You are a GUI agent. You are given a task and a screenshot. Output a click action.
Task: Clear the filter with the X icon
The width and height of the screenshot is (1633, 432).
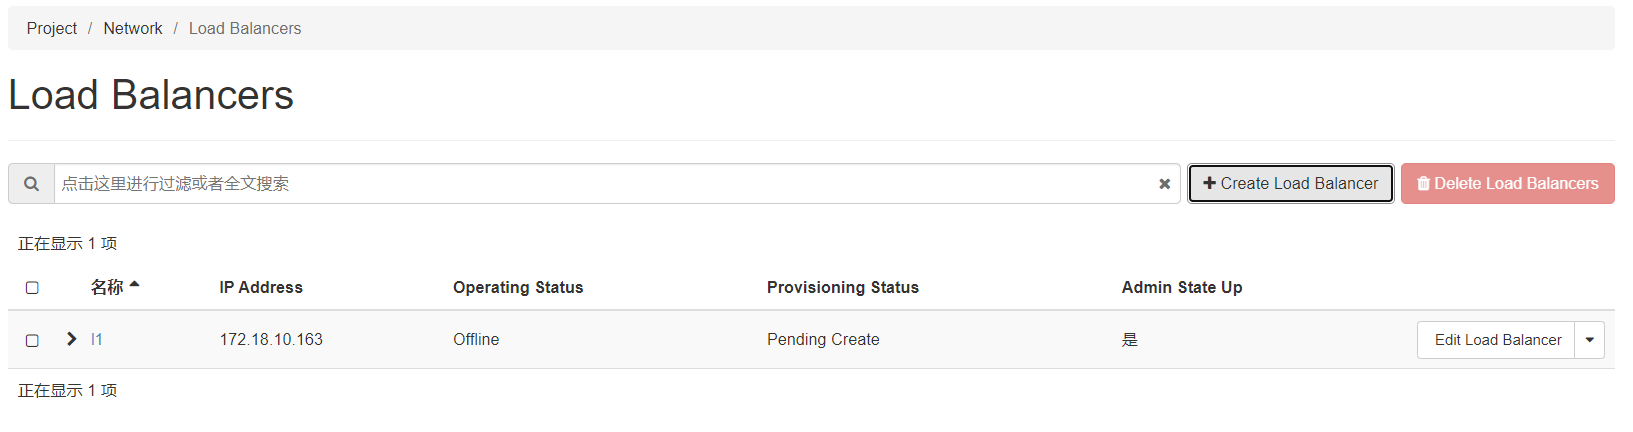click(x=1164, y=184)
